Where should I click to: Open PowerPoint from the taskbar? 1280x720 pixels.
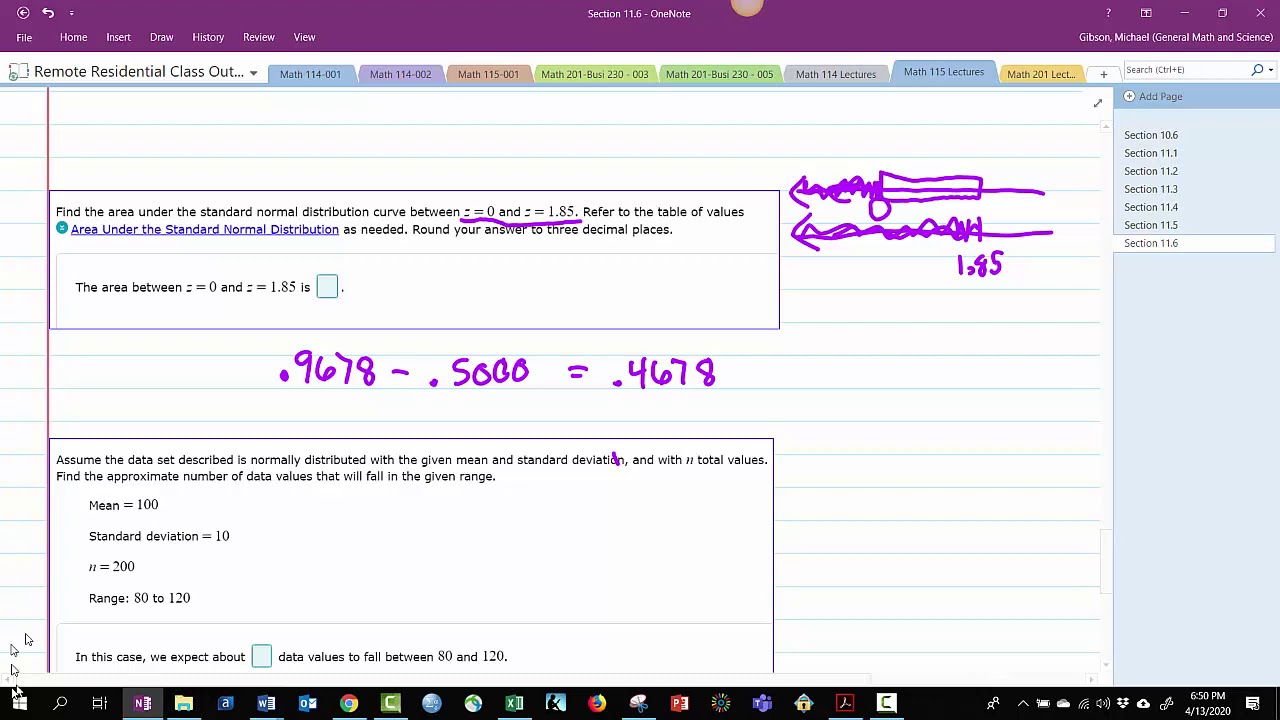pos(679,703)
